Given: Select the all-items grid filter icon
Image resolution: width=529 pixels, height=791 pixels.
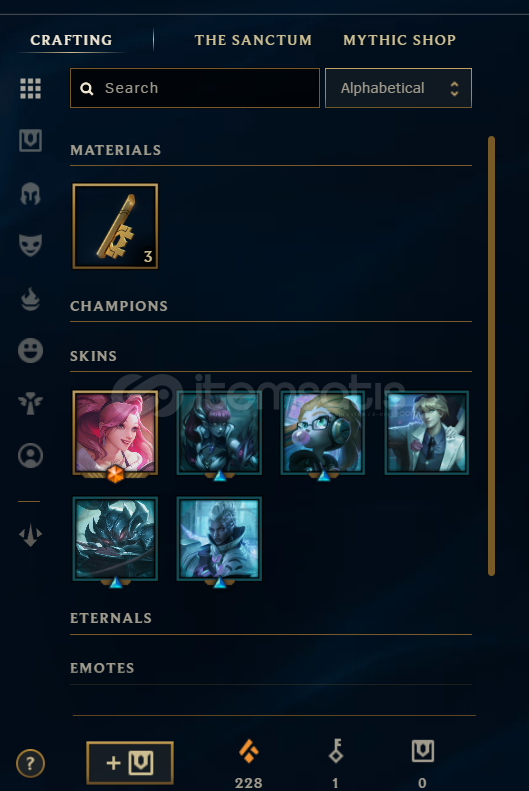Looking at the screenshot, I should [x=30, y=89].
